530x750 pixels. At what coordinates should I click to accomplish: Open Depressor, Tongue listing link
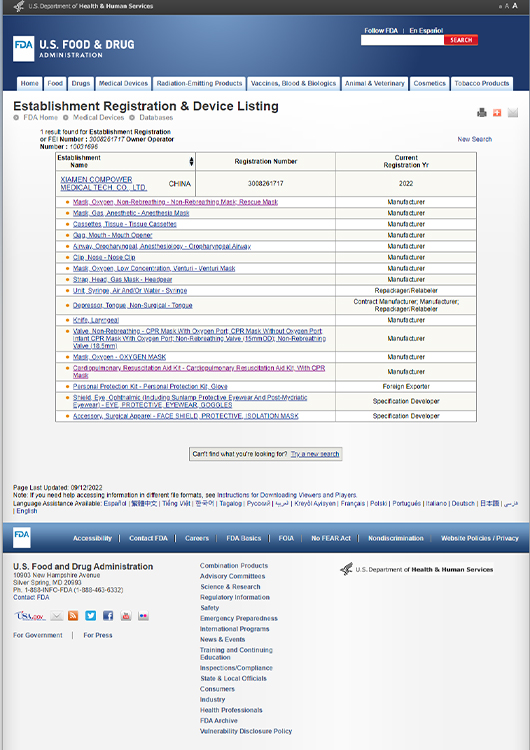pos(132,305)
